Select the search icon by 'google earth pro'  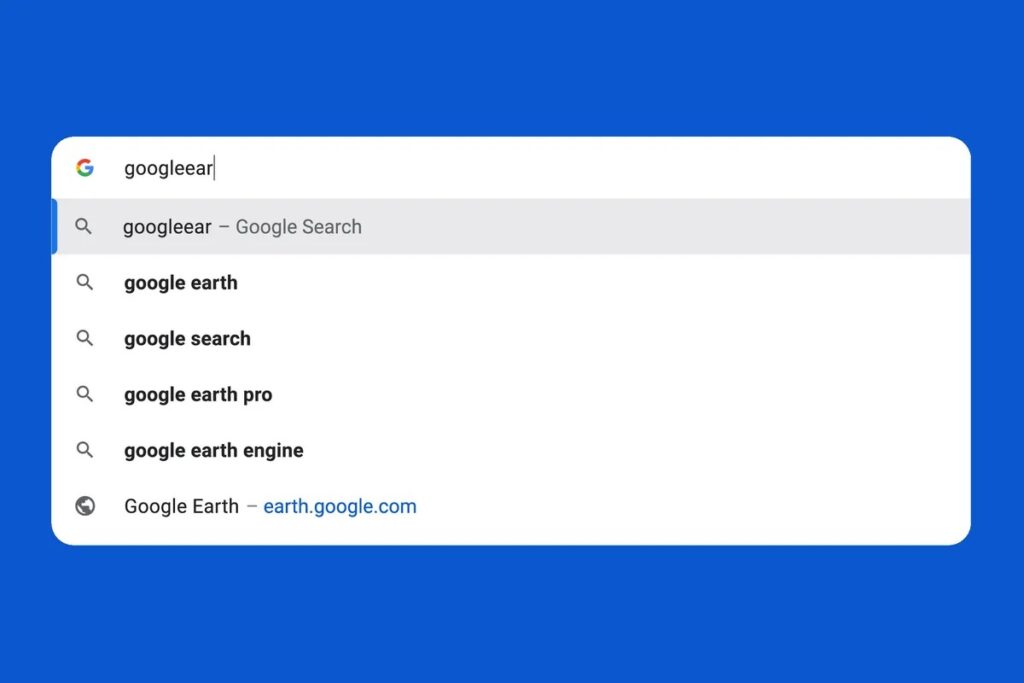pyautogui.click(x=84, y=394)
